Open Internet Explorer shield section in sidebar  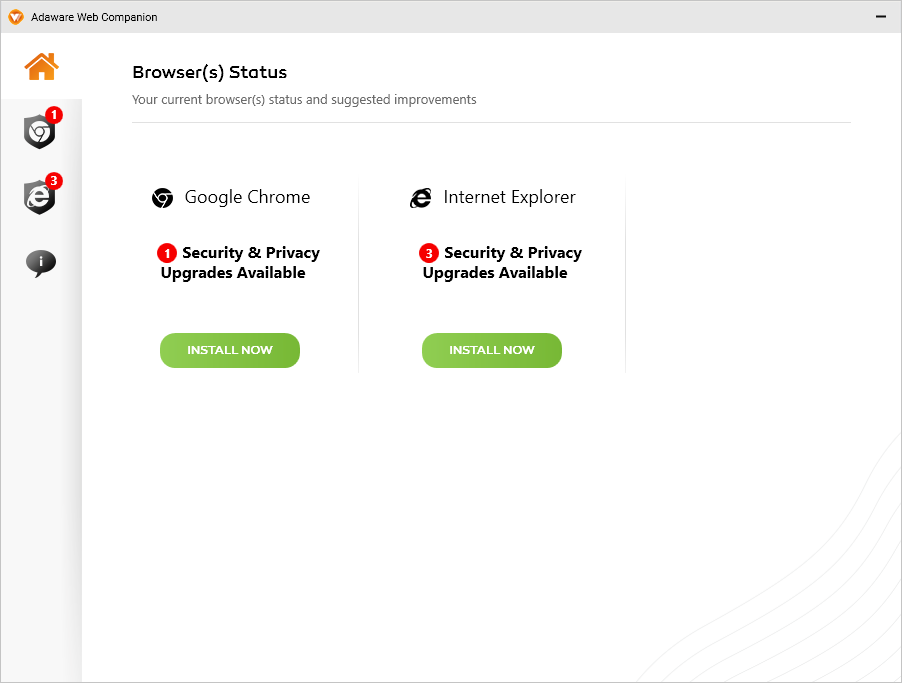click(x=39, y=198)
